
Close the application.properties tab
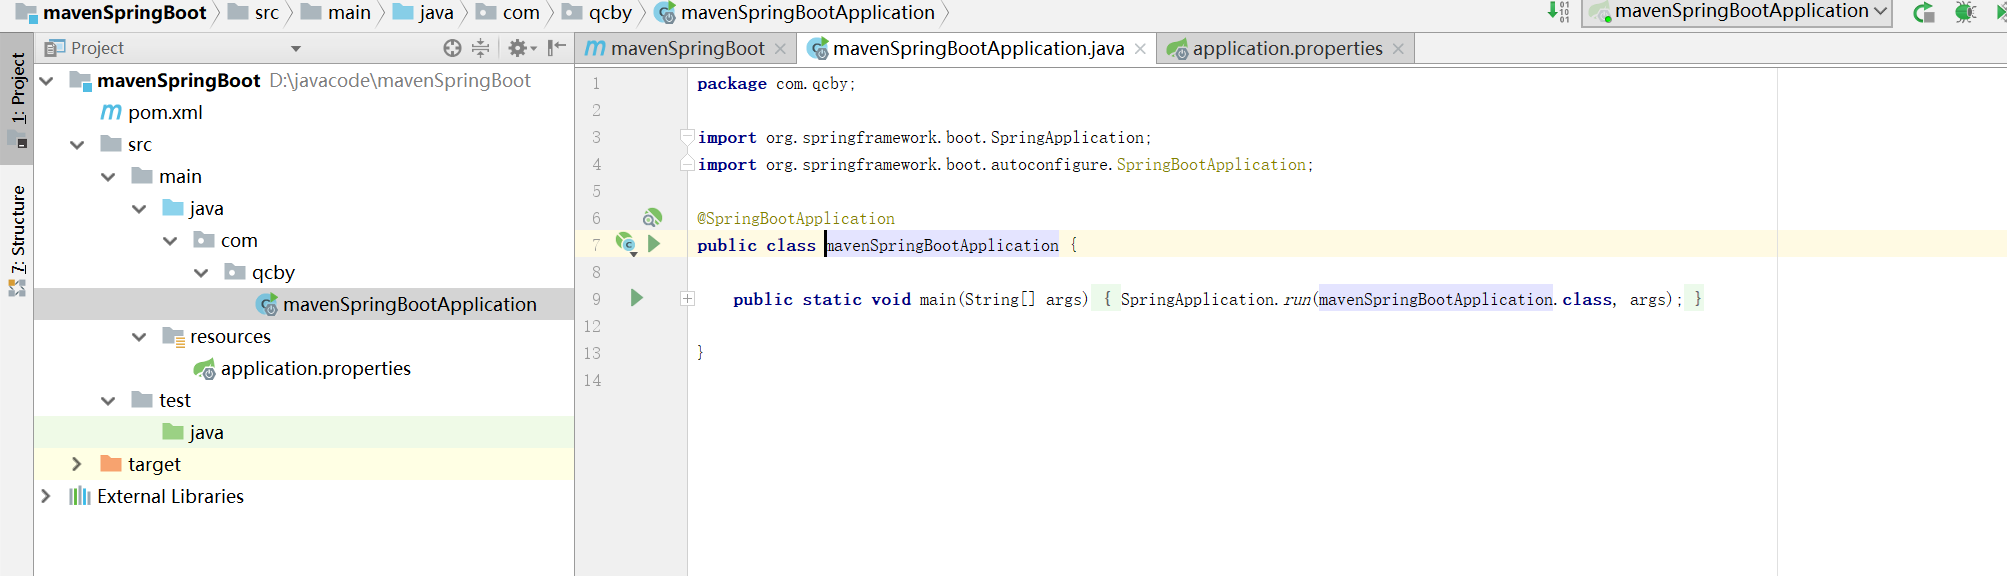pos(1398,48)
